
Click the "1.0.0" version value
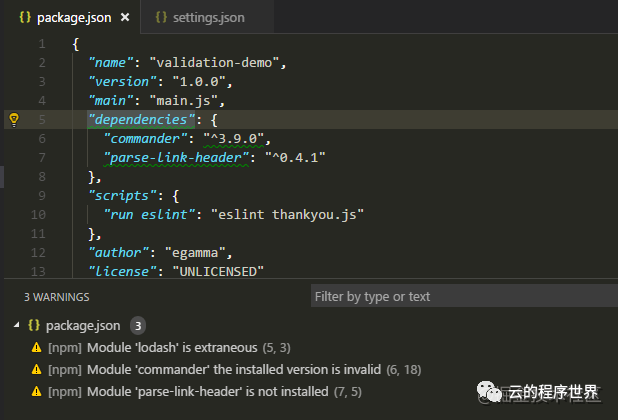pyautogui.click(x=199, y=82)
